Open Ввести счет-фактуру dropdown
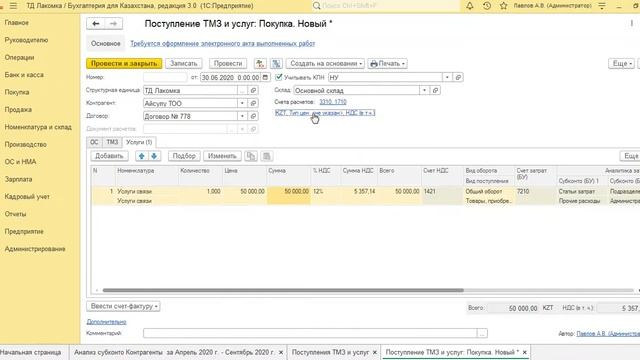 point(123,306)
